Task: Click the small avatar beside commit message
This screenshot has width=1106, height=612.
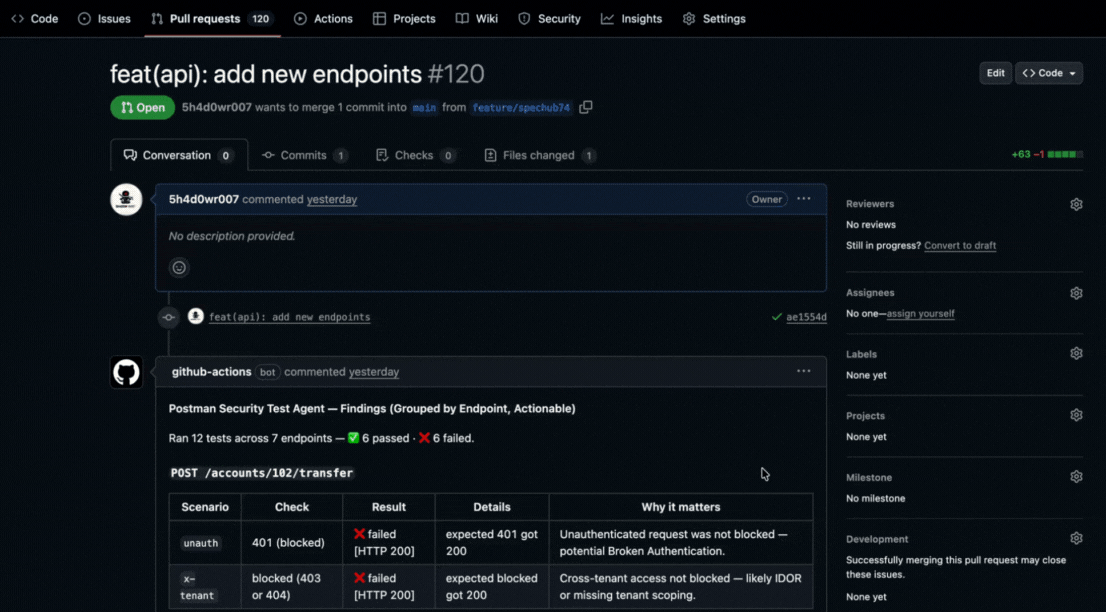Action: 196,317
